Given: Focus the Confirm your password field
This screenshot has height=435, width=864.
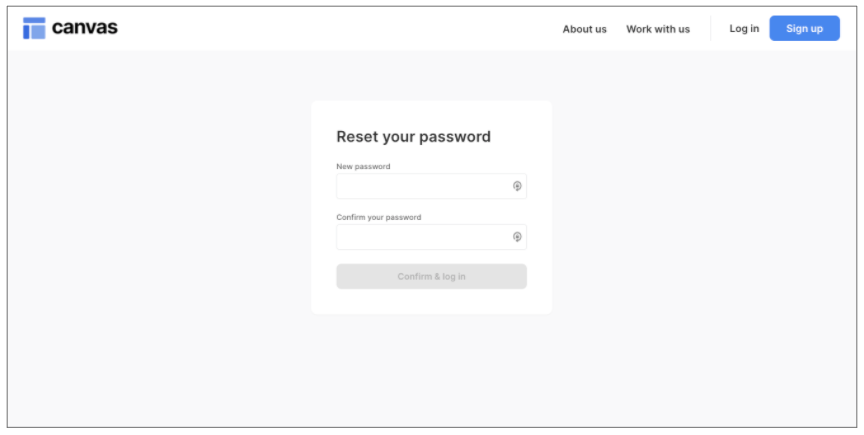Looking at the screenshot, I should (422, 237).
